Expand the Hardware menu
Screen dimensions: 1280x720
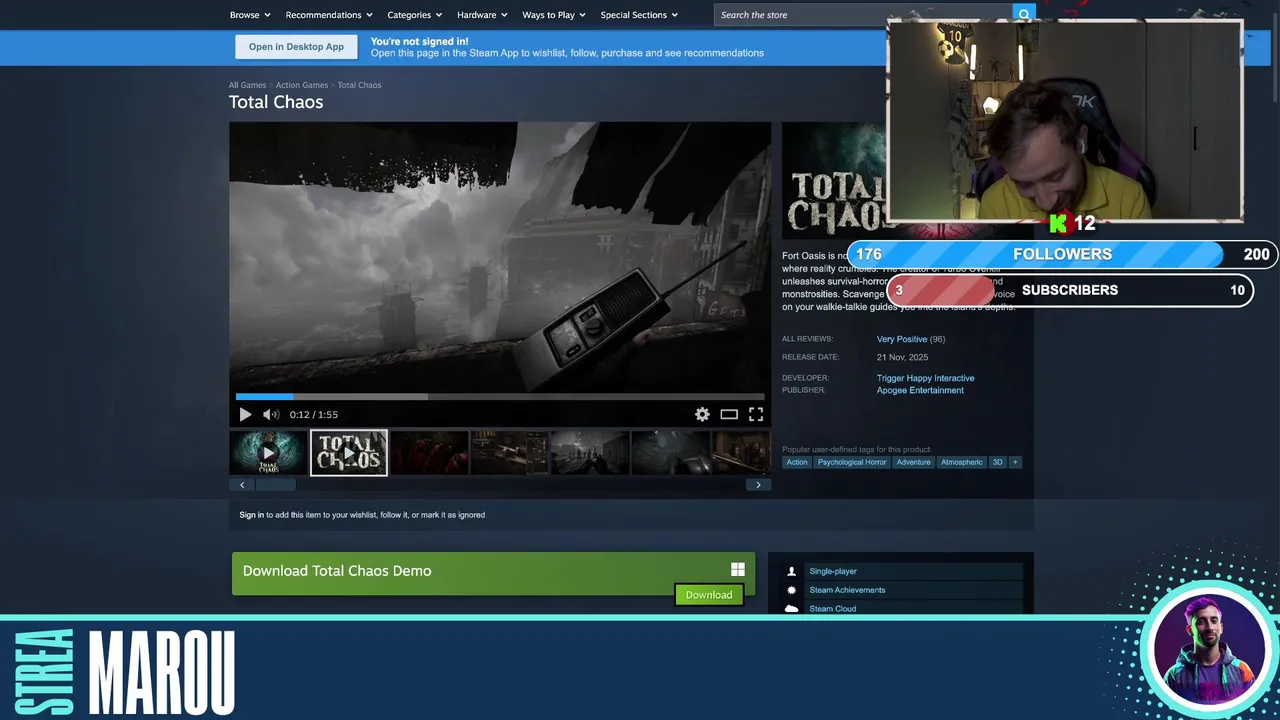click(482, 15)
